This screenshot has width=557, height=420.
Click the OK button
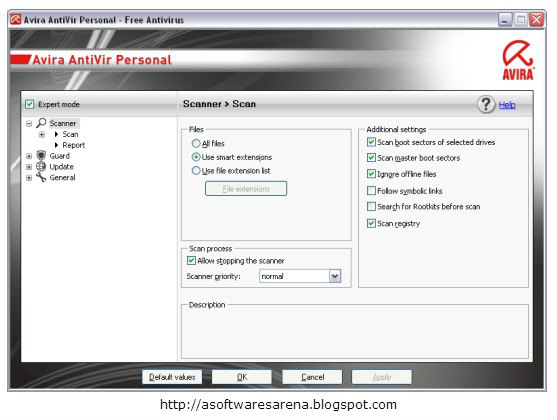point(242,377)
